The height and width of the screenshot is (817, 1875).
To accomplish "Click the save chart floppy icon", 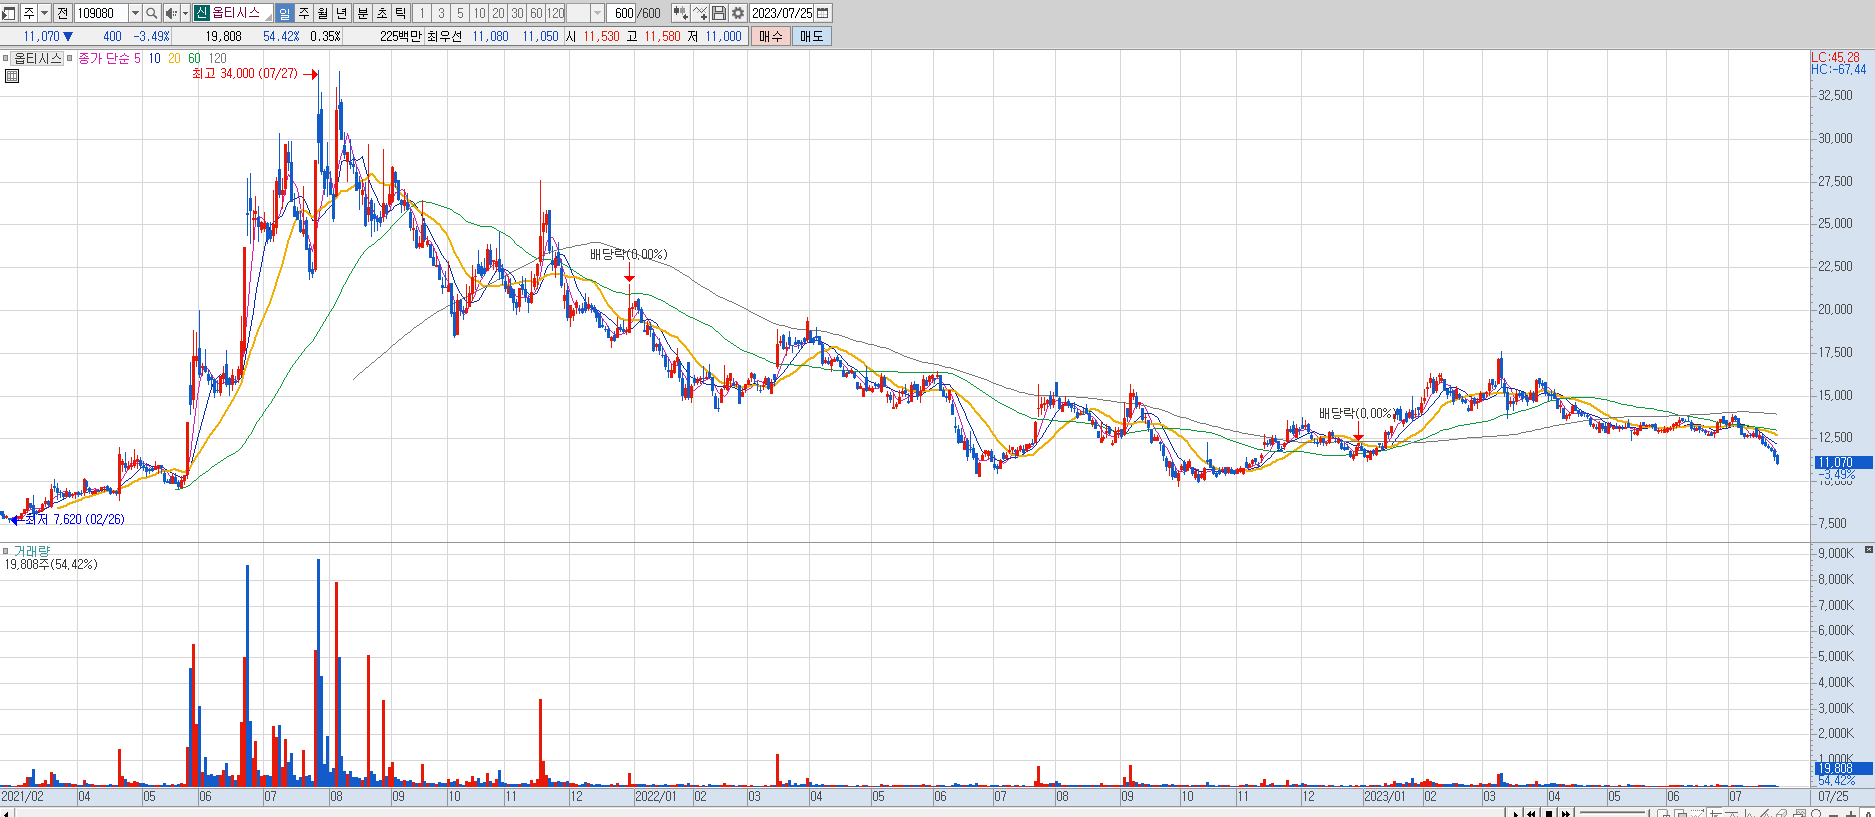I will pos(719,13).
